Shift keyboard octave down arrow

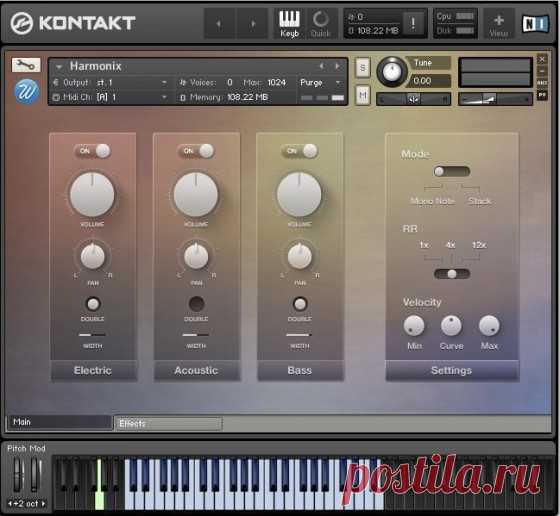click(x=10, y=504)
